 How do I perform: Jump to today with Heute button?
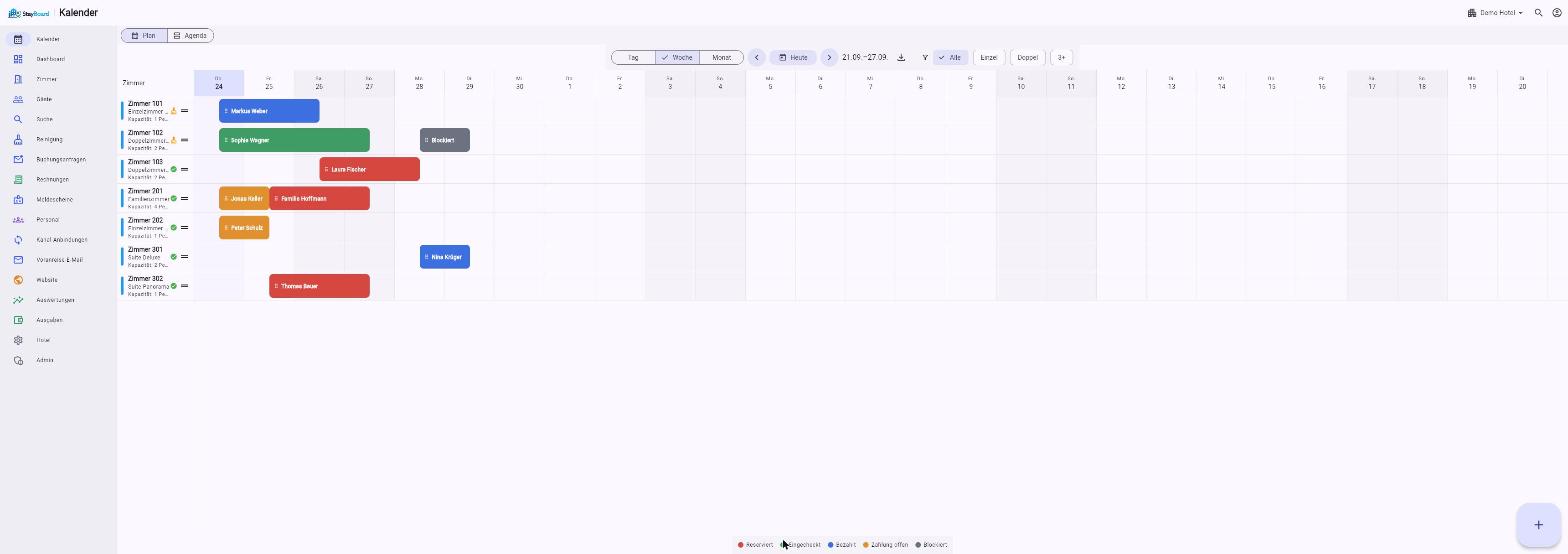(793, 57)
